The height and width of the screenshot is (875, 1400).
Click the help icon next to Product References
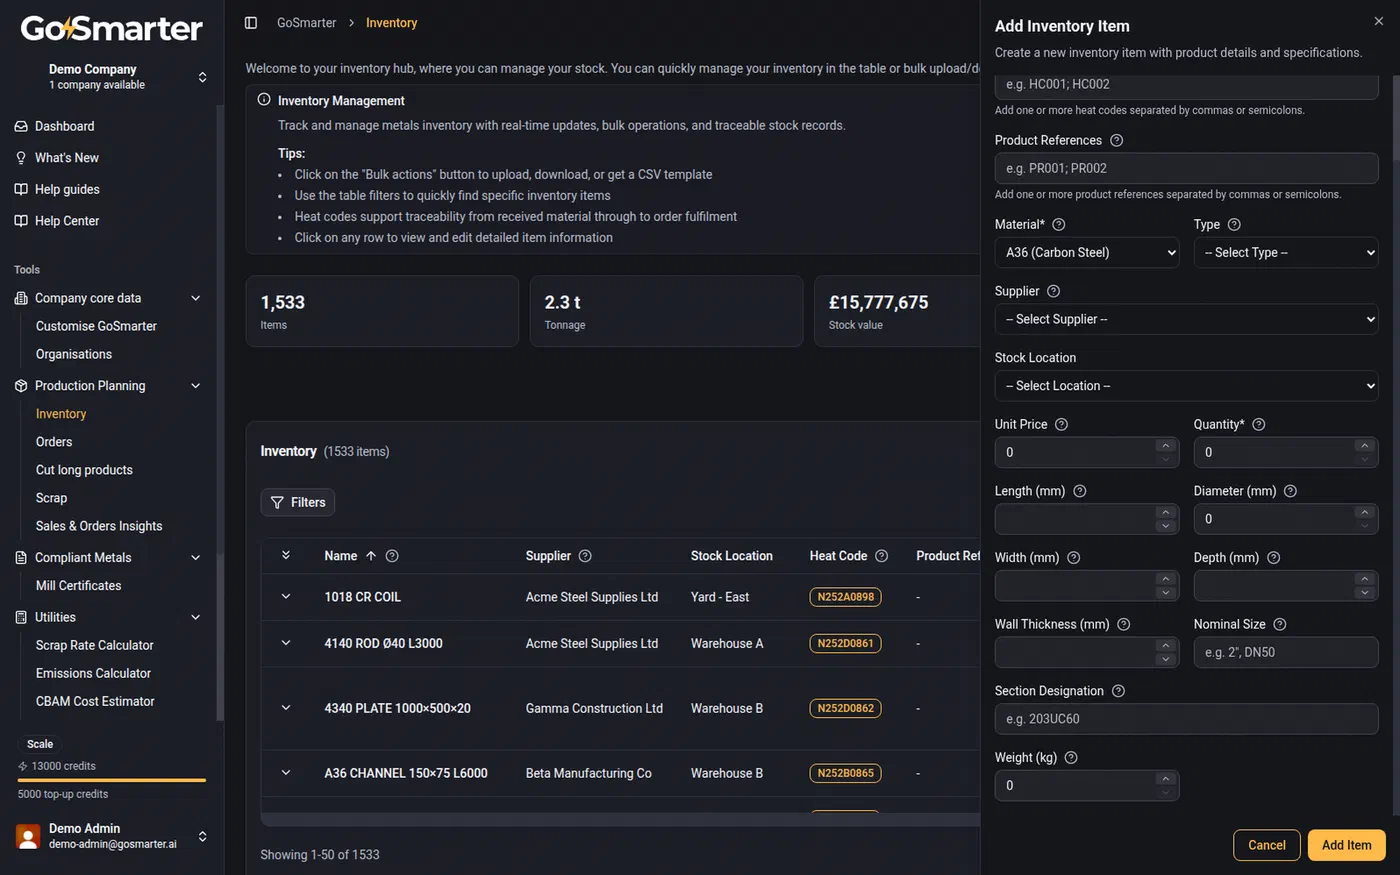click(x=1117, y=141)
